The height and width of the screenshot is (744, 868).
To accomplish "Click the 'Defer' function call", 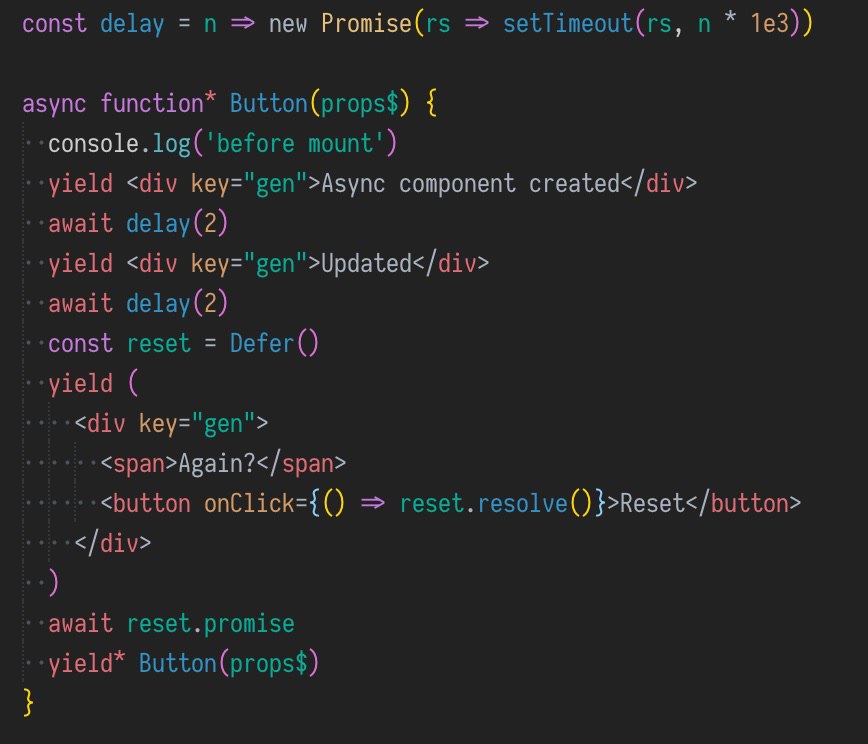I will (262, 343).
